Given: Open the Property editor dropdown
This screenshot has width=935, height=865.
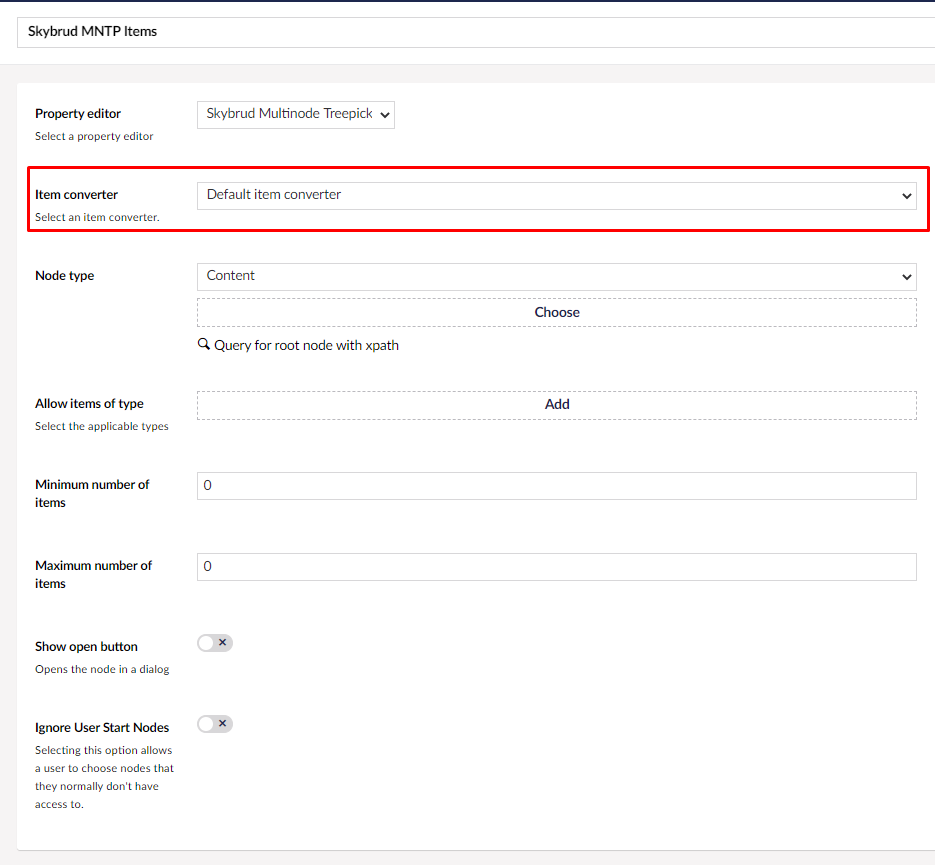Looking at the screenshot, I should (x=296, y=114).
